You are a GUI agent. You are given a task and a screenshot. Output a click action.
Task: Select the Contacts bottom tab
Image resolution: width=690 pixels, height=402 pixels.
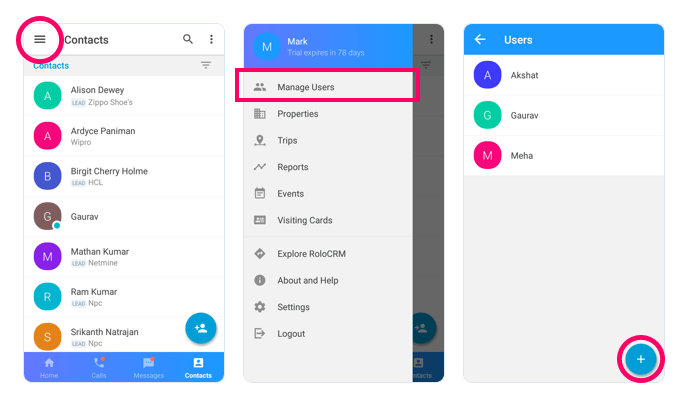click(x=198, y=368)
